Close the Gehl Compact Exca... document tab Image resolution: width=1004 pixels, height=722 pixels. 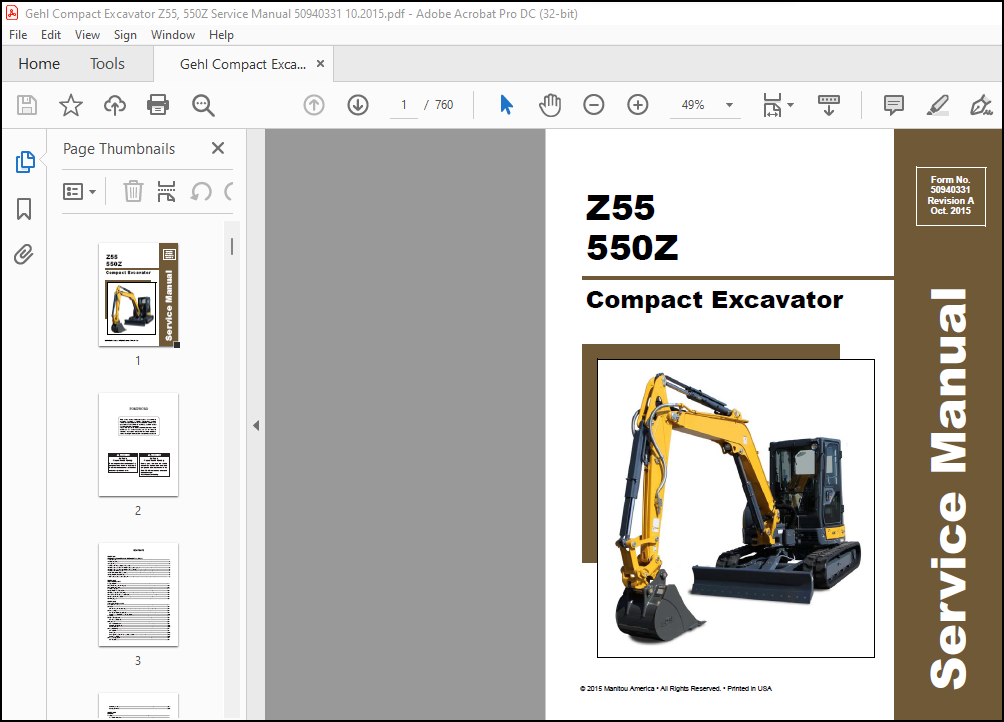pyautogui.click(x=321, y=64)
